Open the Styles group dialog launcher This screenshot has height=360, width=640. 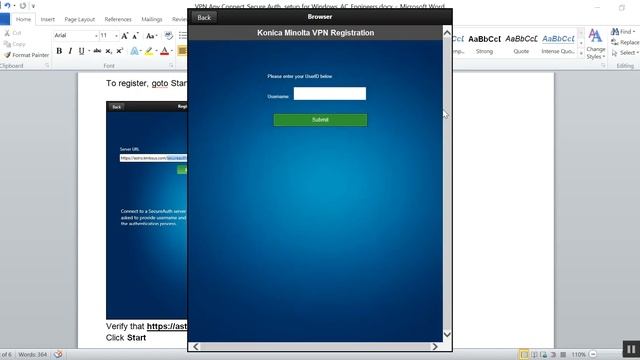(603, 65)
